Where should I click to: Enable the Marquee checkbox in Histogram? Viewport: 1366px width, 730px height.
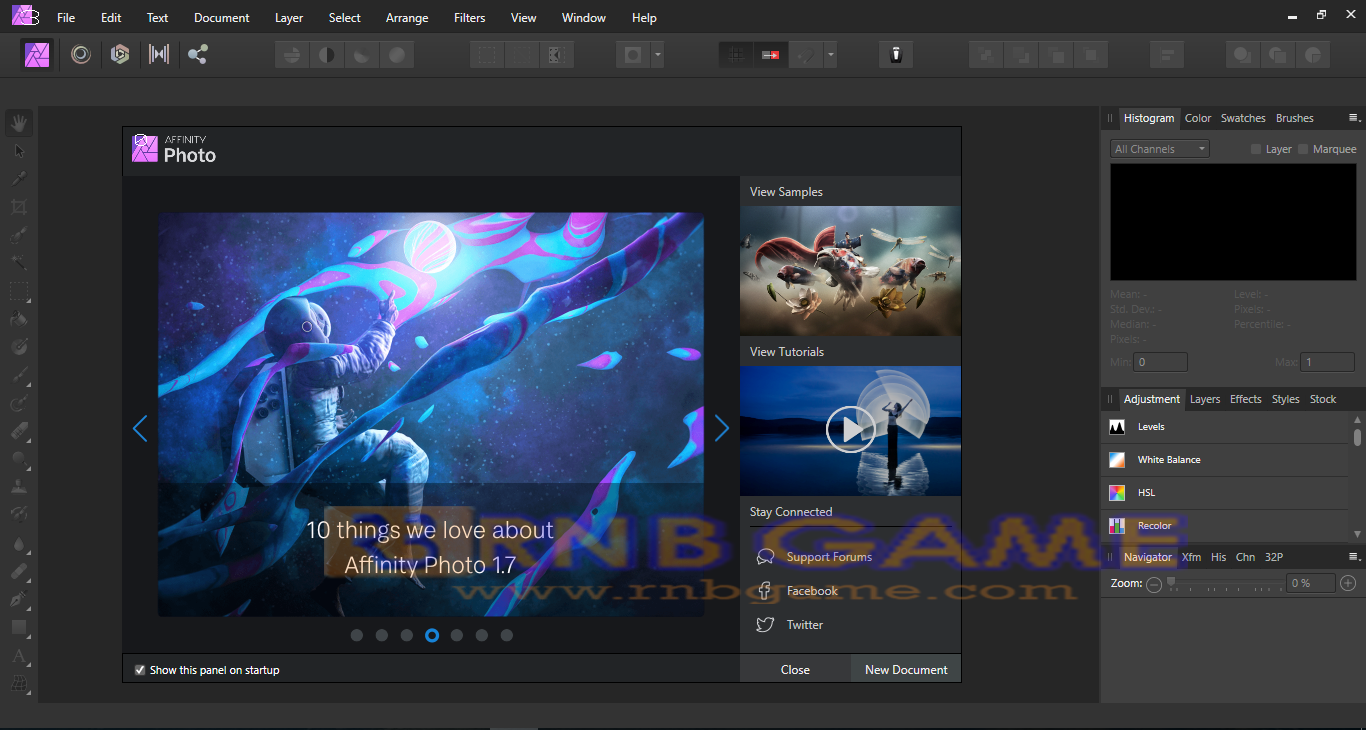click(x=1303, y=149)
